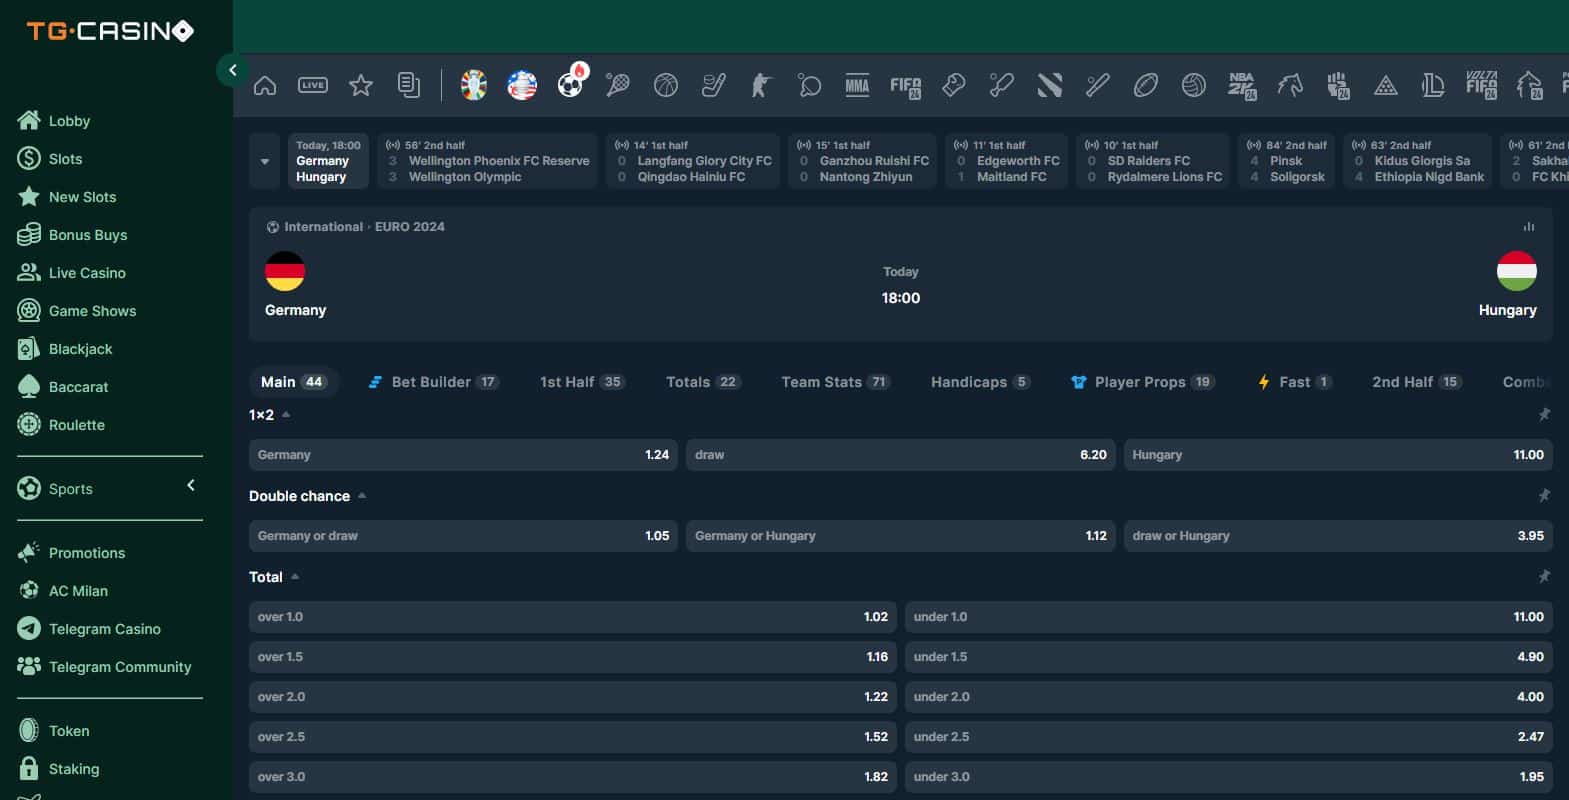This screenshot has width=1569, height=800.
Task: Select the MMA sport icon
Action: (x=857, y=85)
